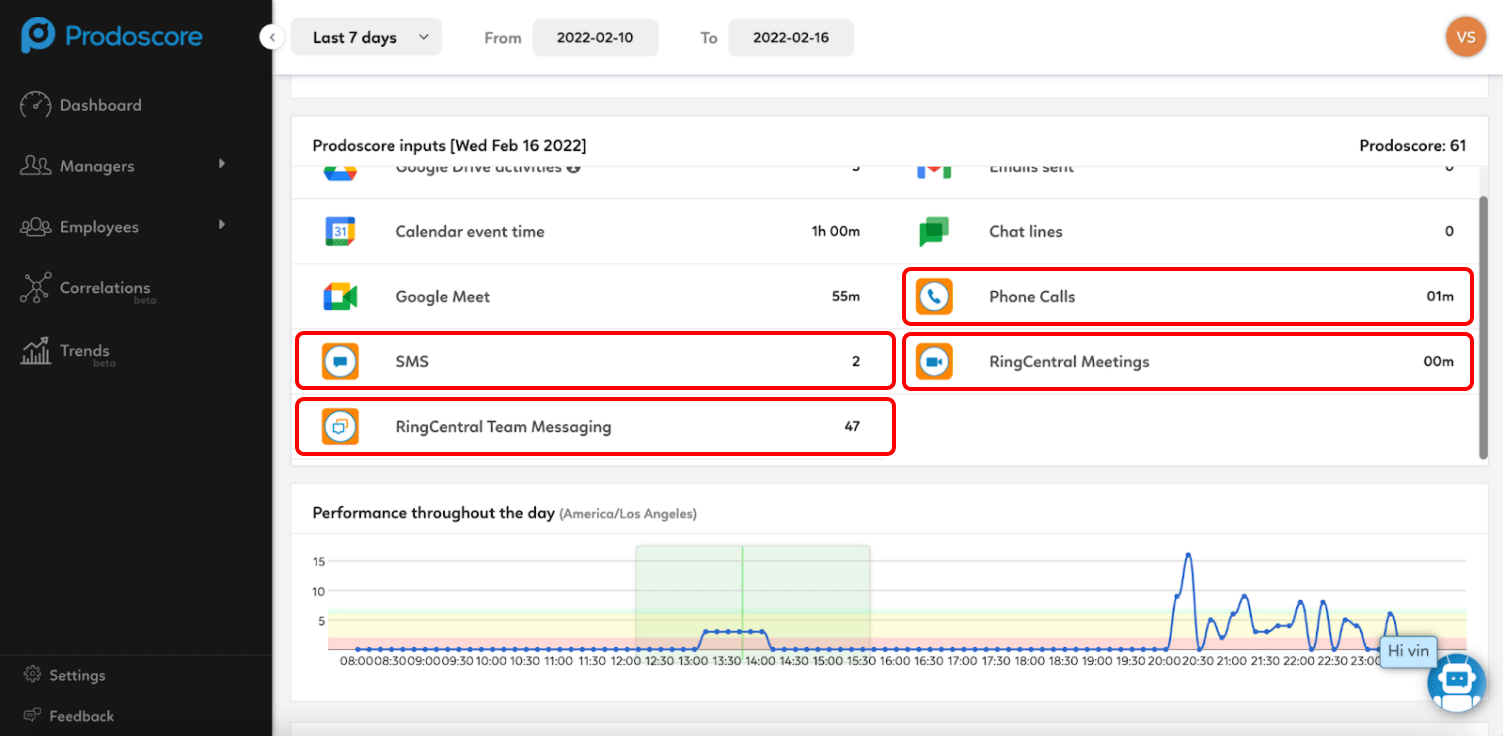This screenshot has height=736, width=1503.
Task: Click the 13:30 label on chart axis
Action: click(727, 661)
